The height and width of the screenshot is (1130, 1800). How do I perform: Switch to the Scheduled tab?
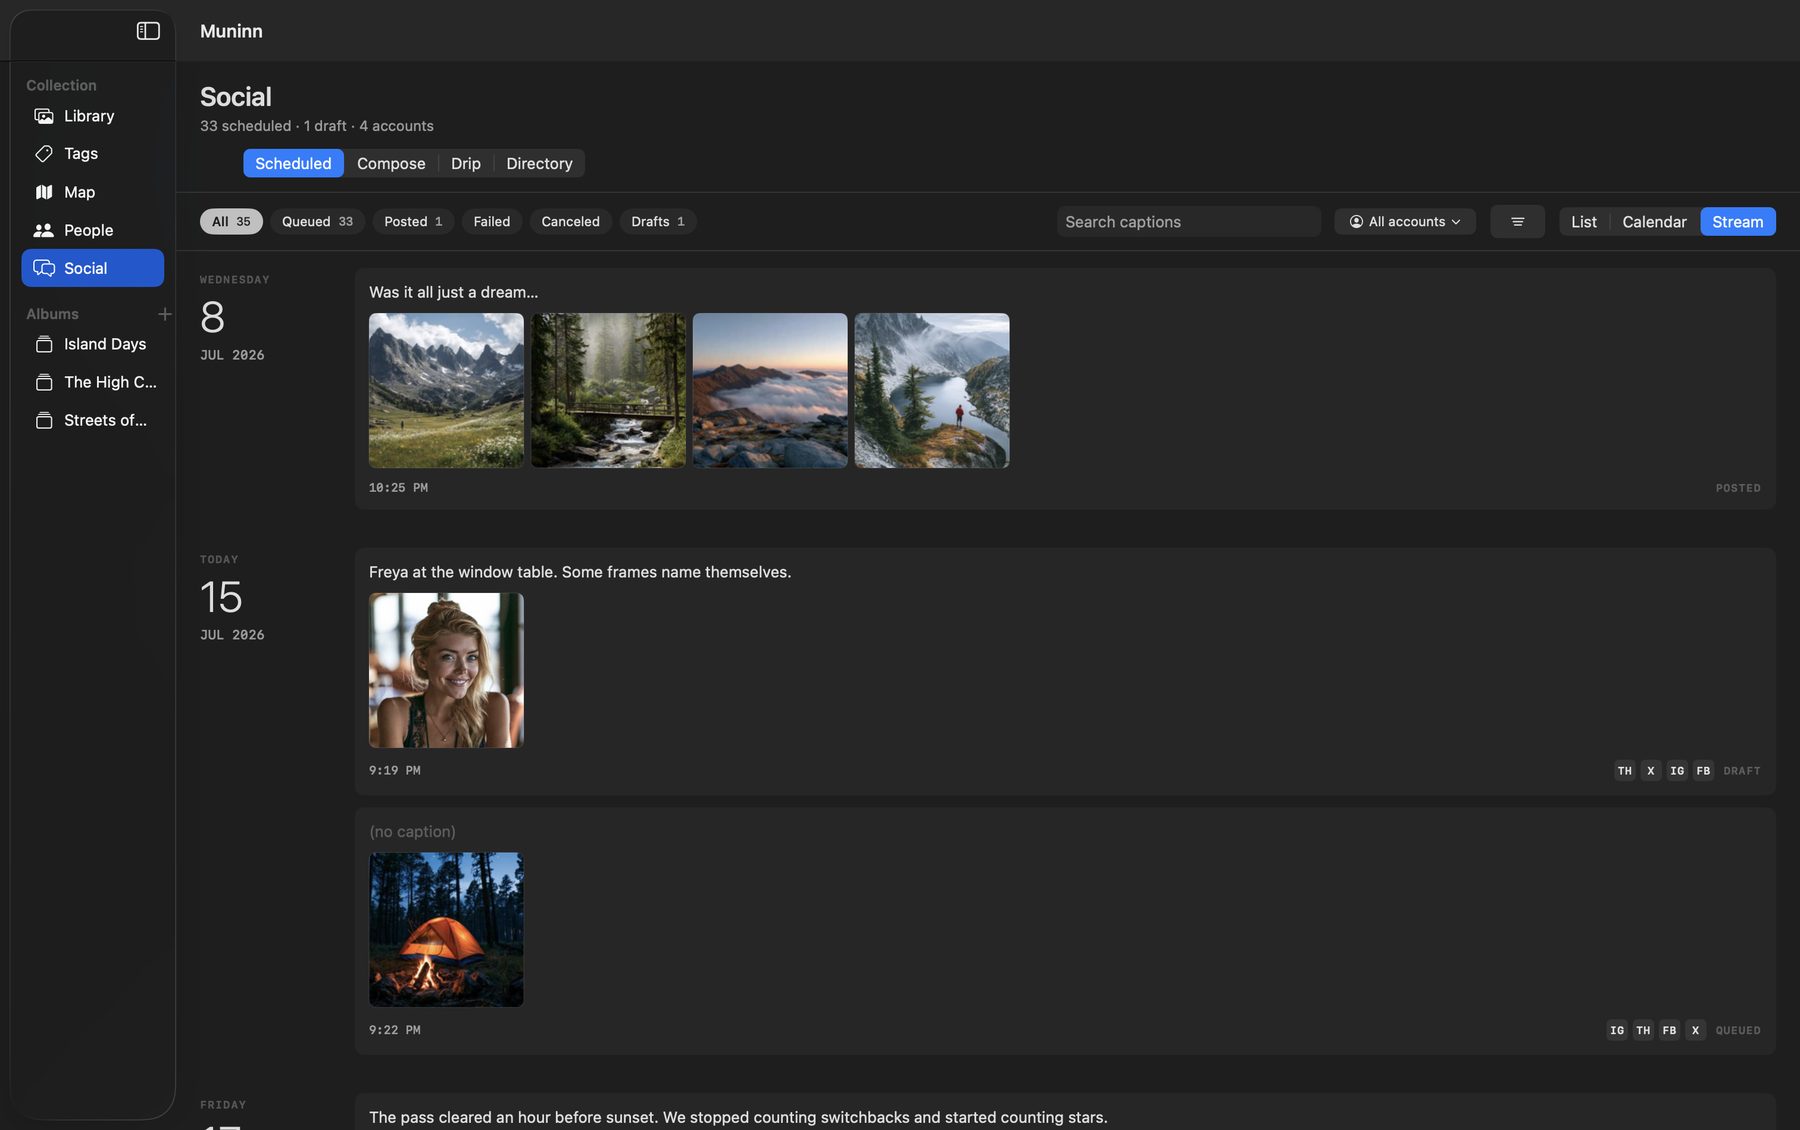[293, 163]
